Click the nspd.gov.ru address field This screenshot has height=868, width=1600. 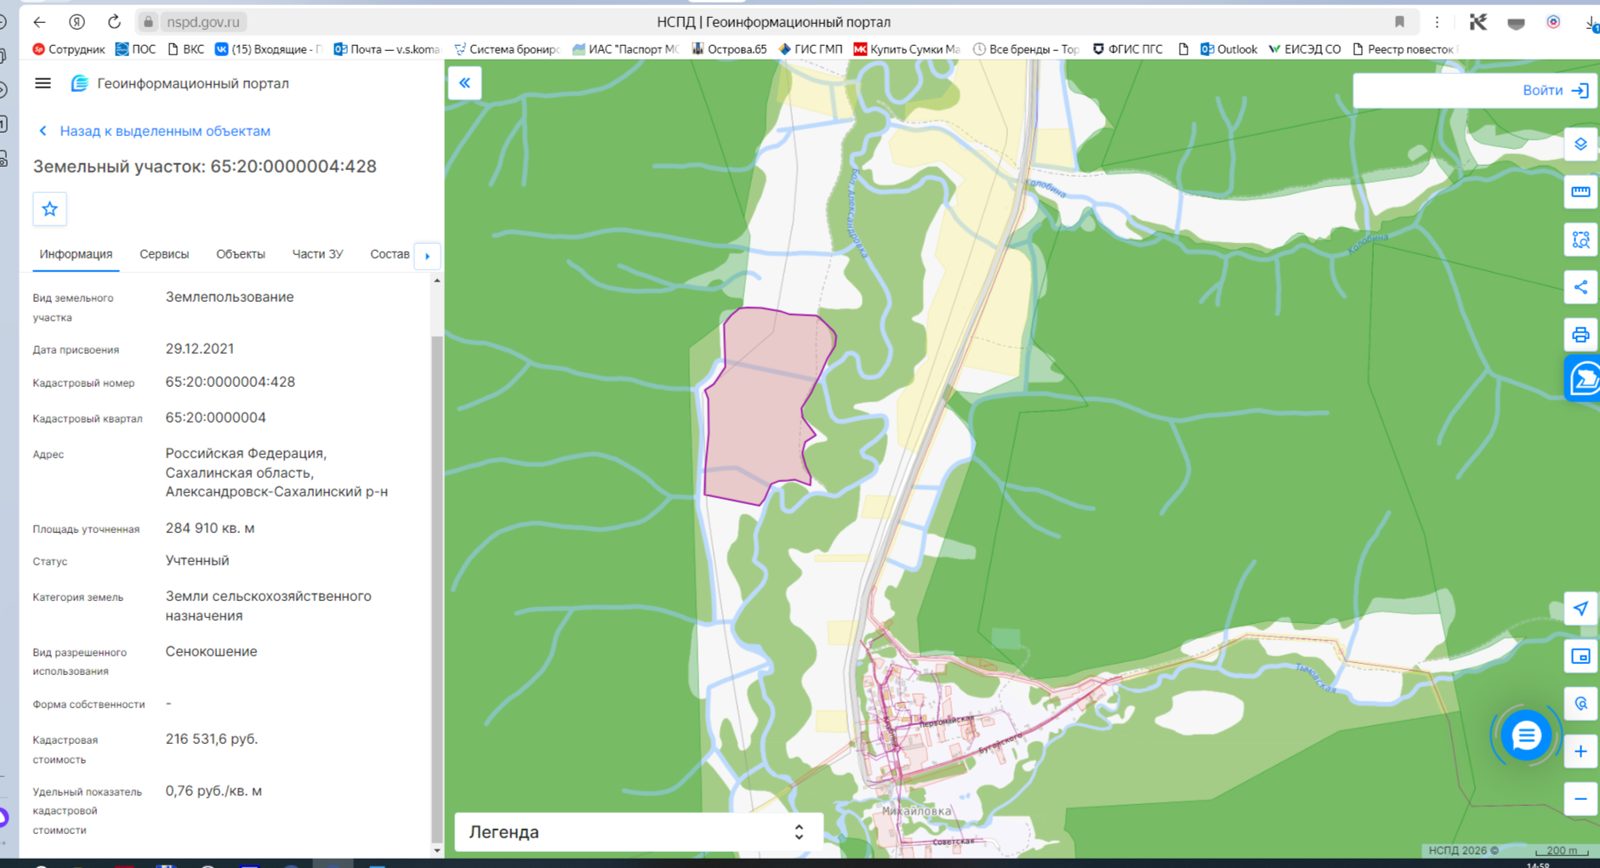[x=203, y=22]
